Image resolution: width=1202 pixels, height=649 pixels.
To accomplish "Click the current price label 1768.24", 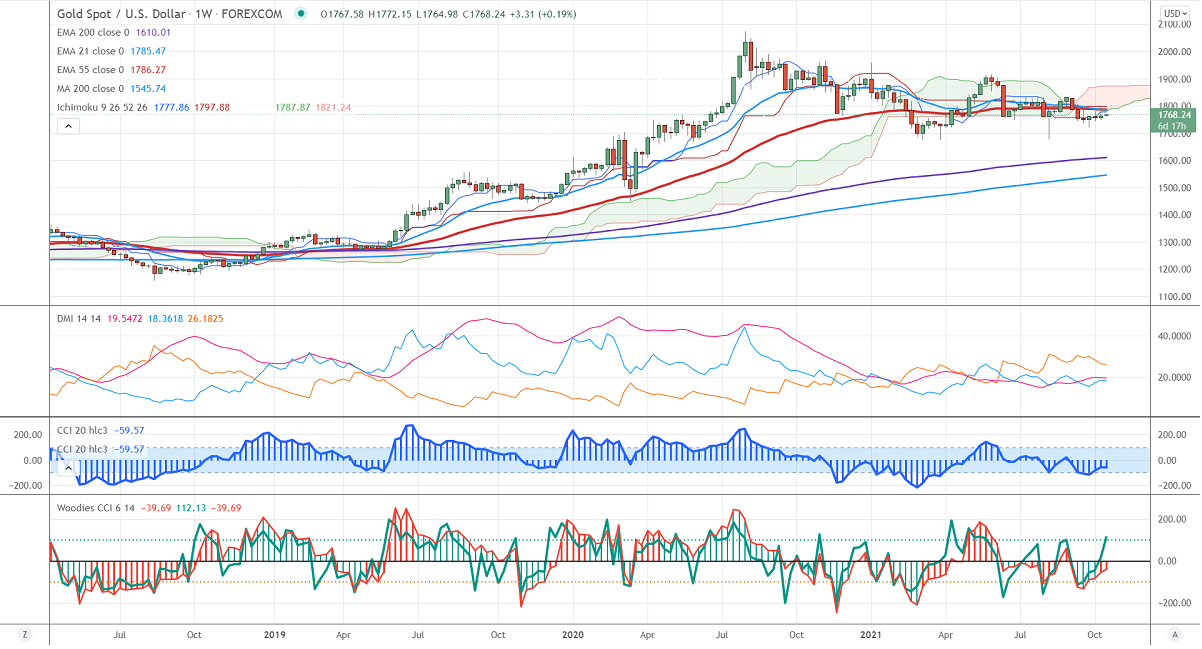I will pyautogui.click(x=1175, y=115).
